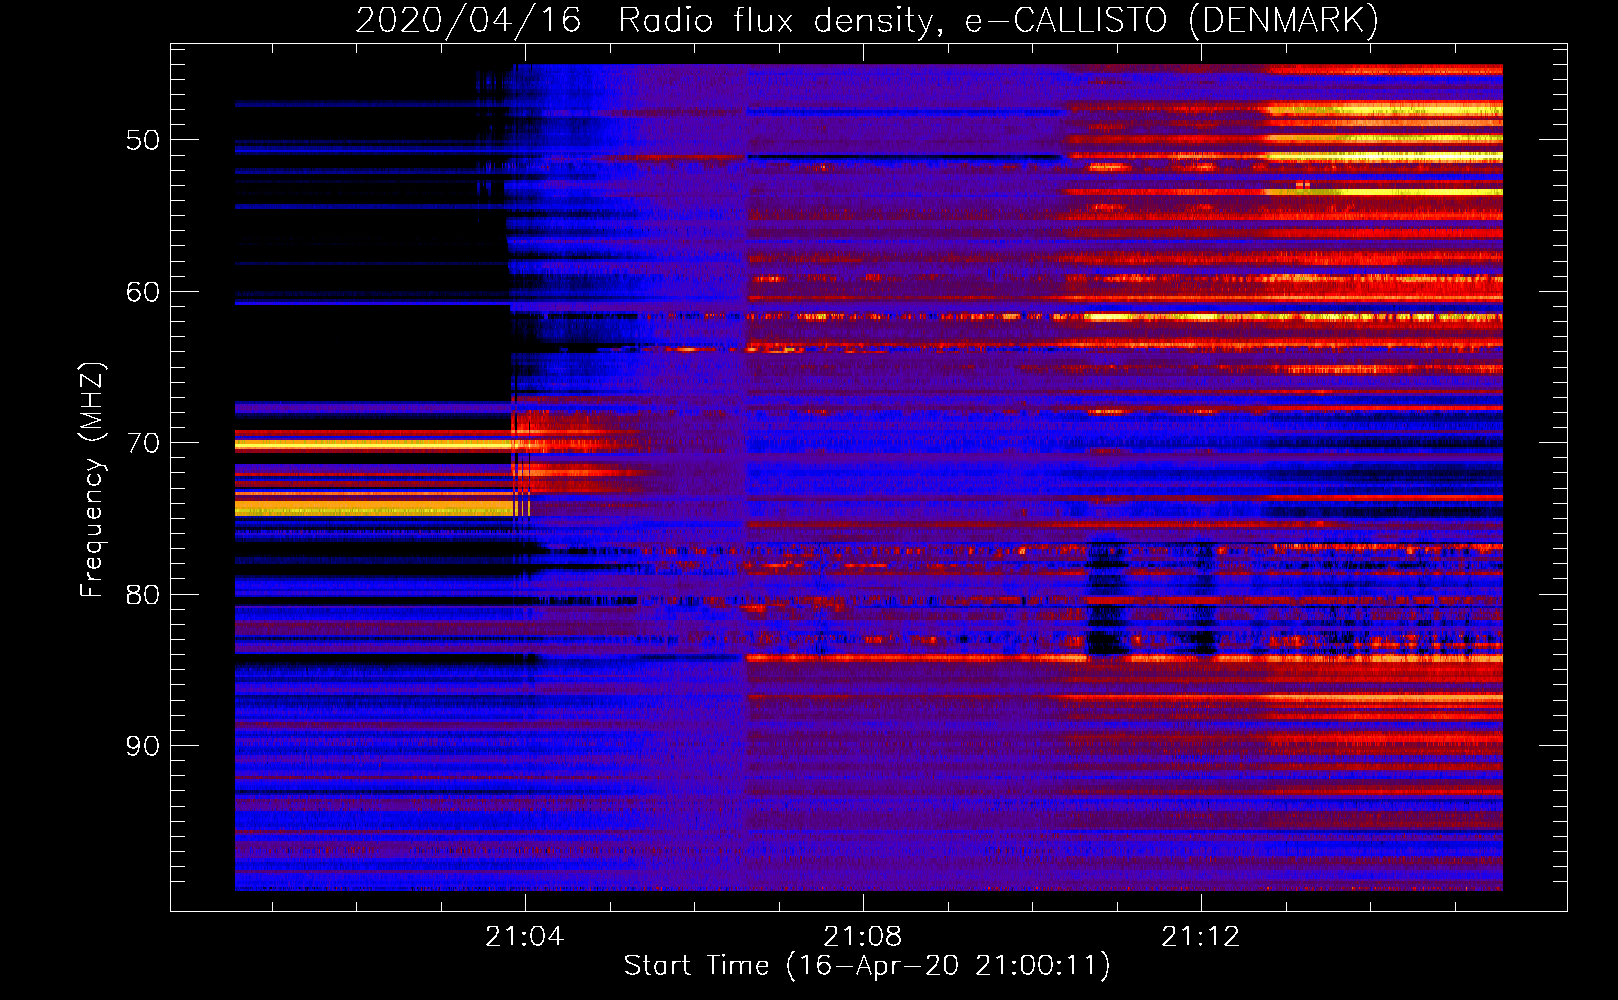Click the 21:12 time tick label
Viewport: 1618px width, 1000px height.
click(x=1200, y=936)
